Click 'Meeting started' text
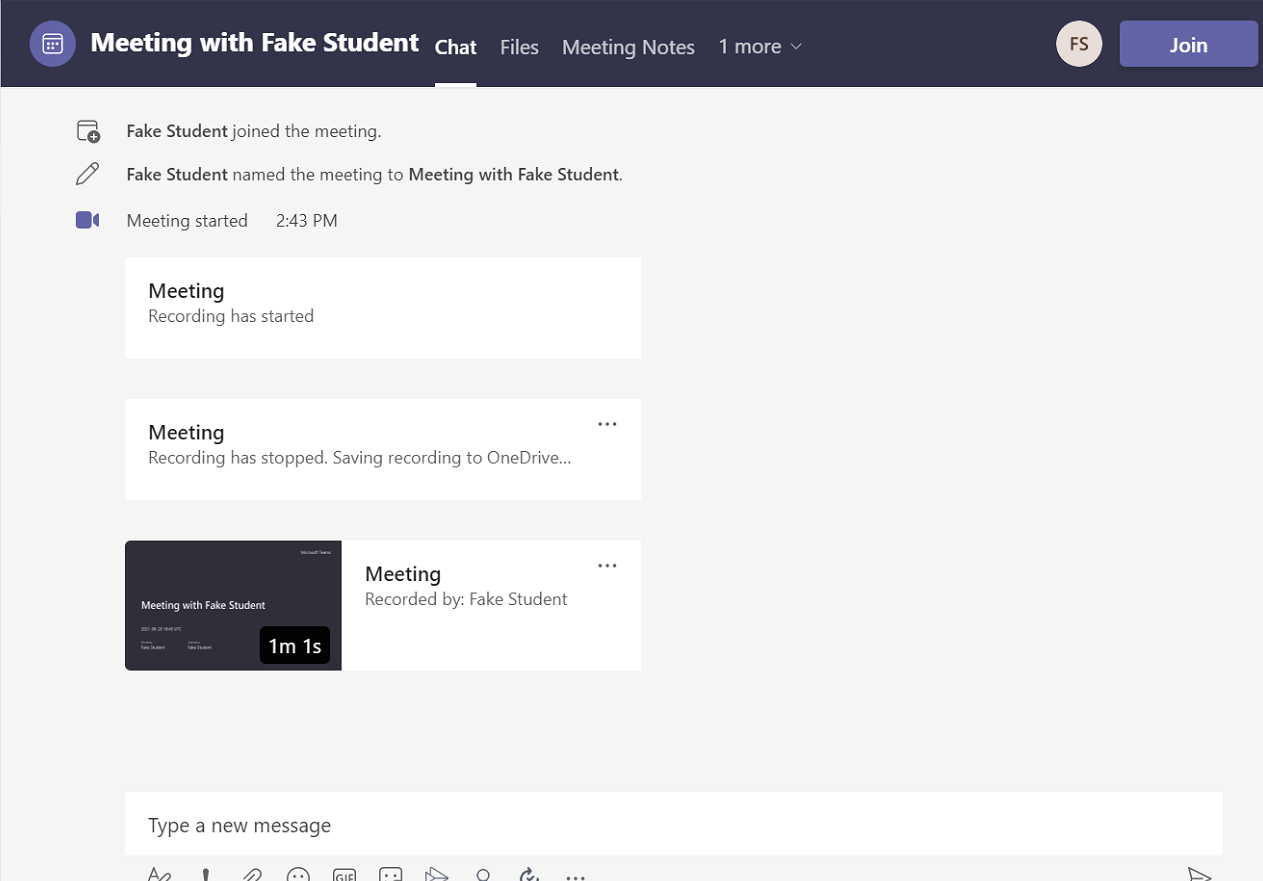The height and width of the screenshot is (881, 1263). (187, 221)
